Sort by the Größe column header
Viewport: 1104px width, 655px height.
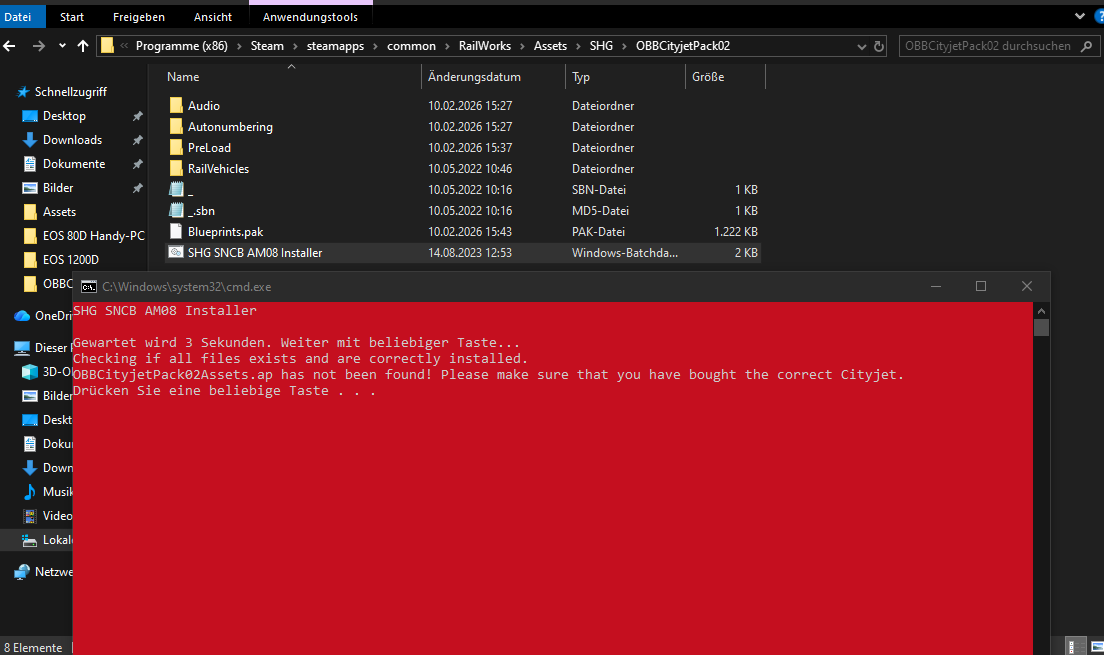tap(708, 77)
